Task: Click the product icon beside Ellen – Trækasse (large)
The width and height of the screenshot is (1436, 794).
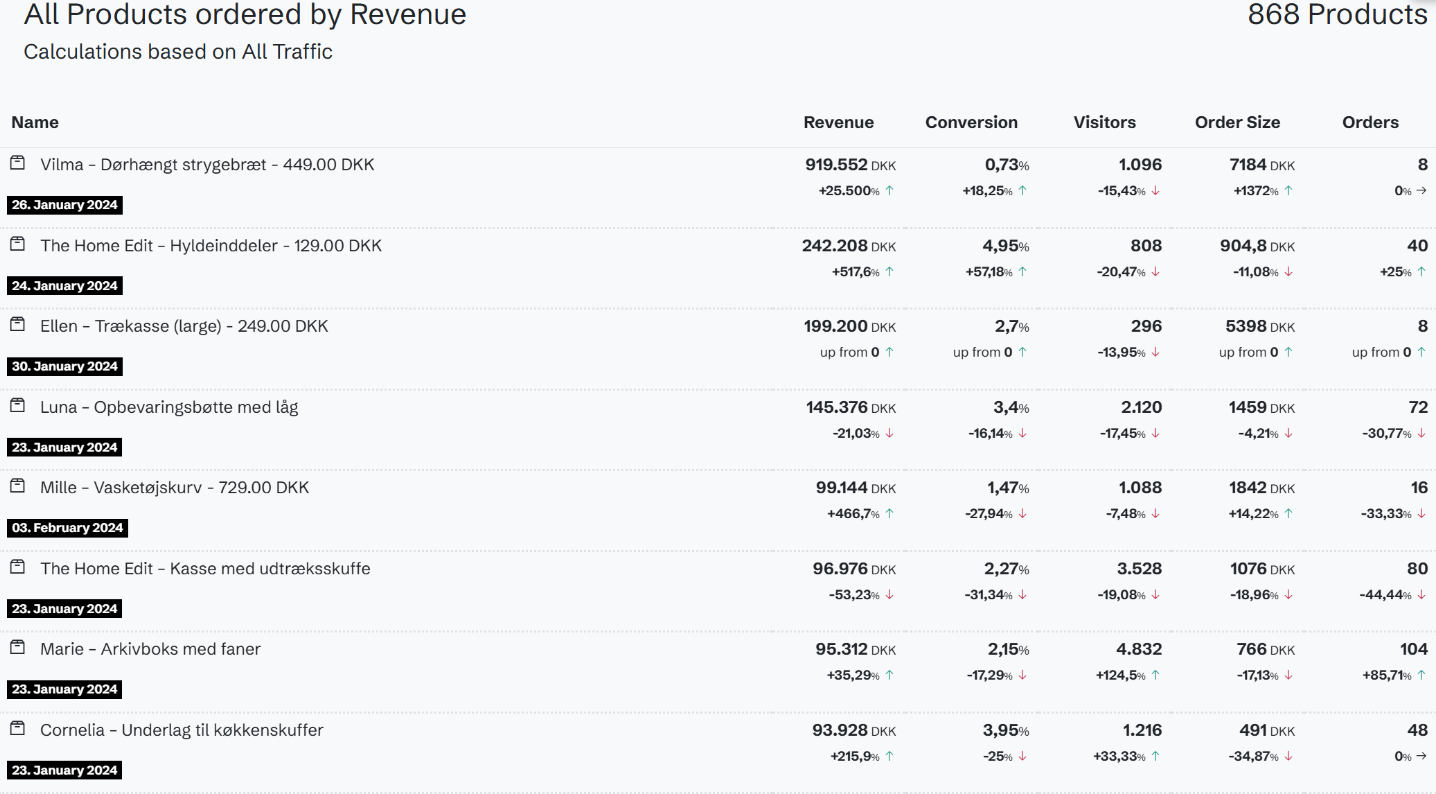Action: tap(17, 324)
